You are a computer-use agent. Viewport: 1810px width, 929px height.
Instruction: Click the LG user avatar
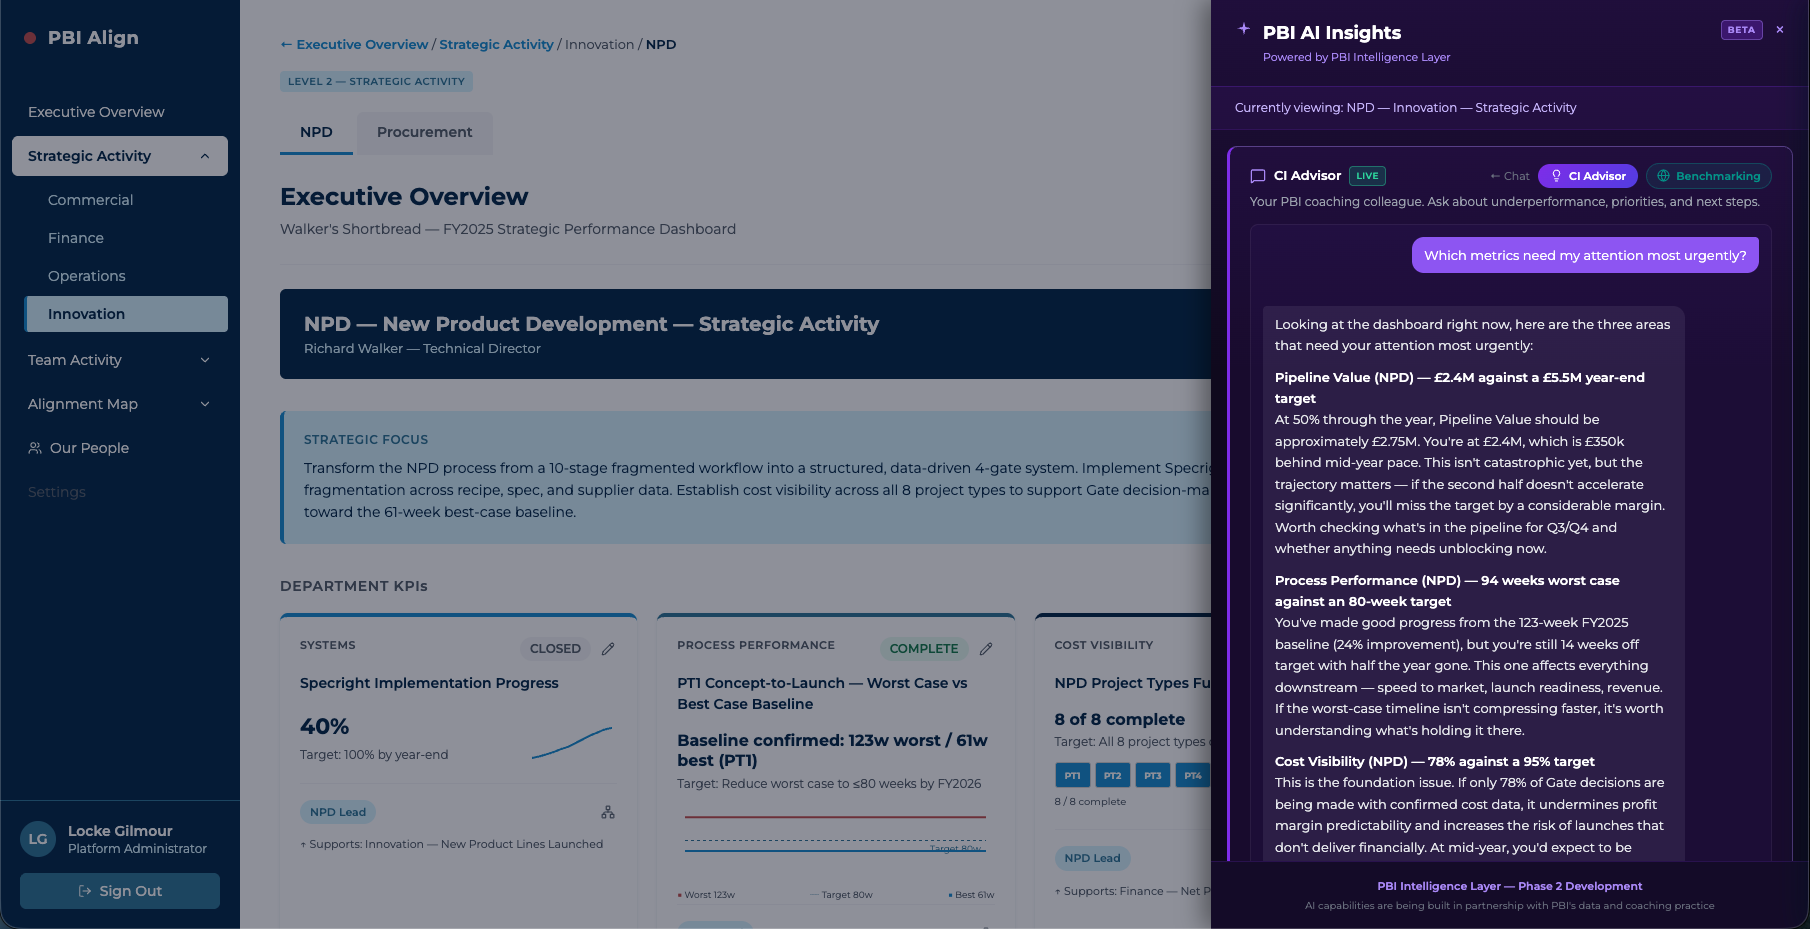pyautogui.click(x=38, y=839)
